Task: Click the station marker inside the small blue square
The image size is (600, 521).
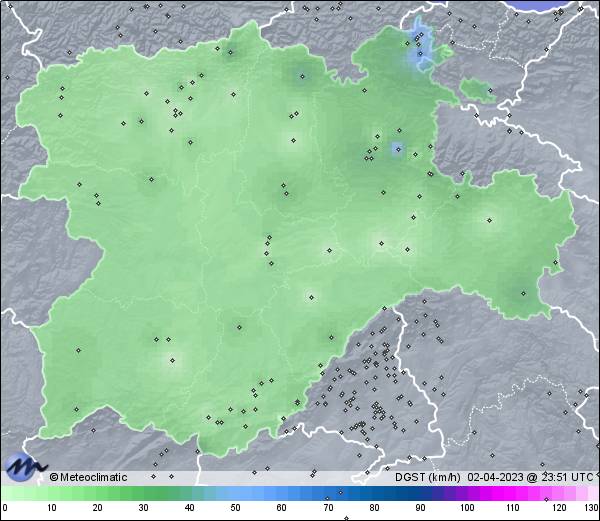Action: point(398,150)
